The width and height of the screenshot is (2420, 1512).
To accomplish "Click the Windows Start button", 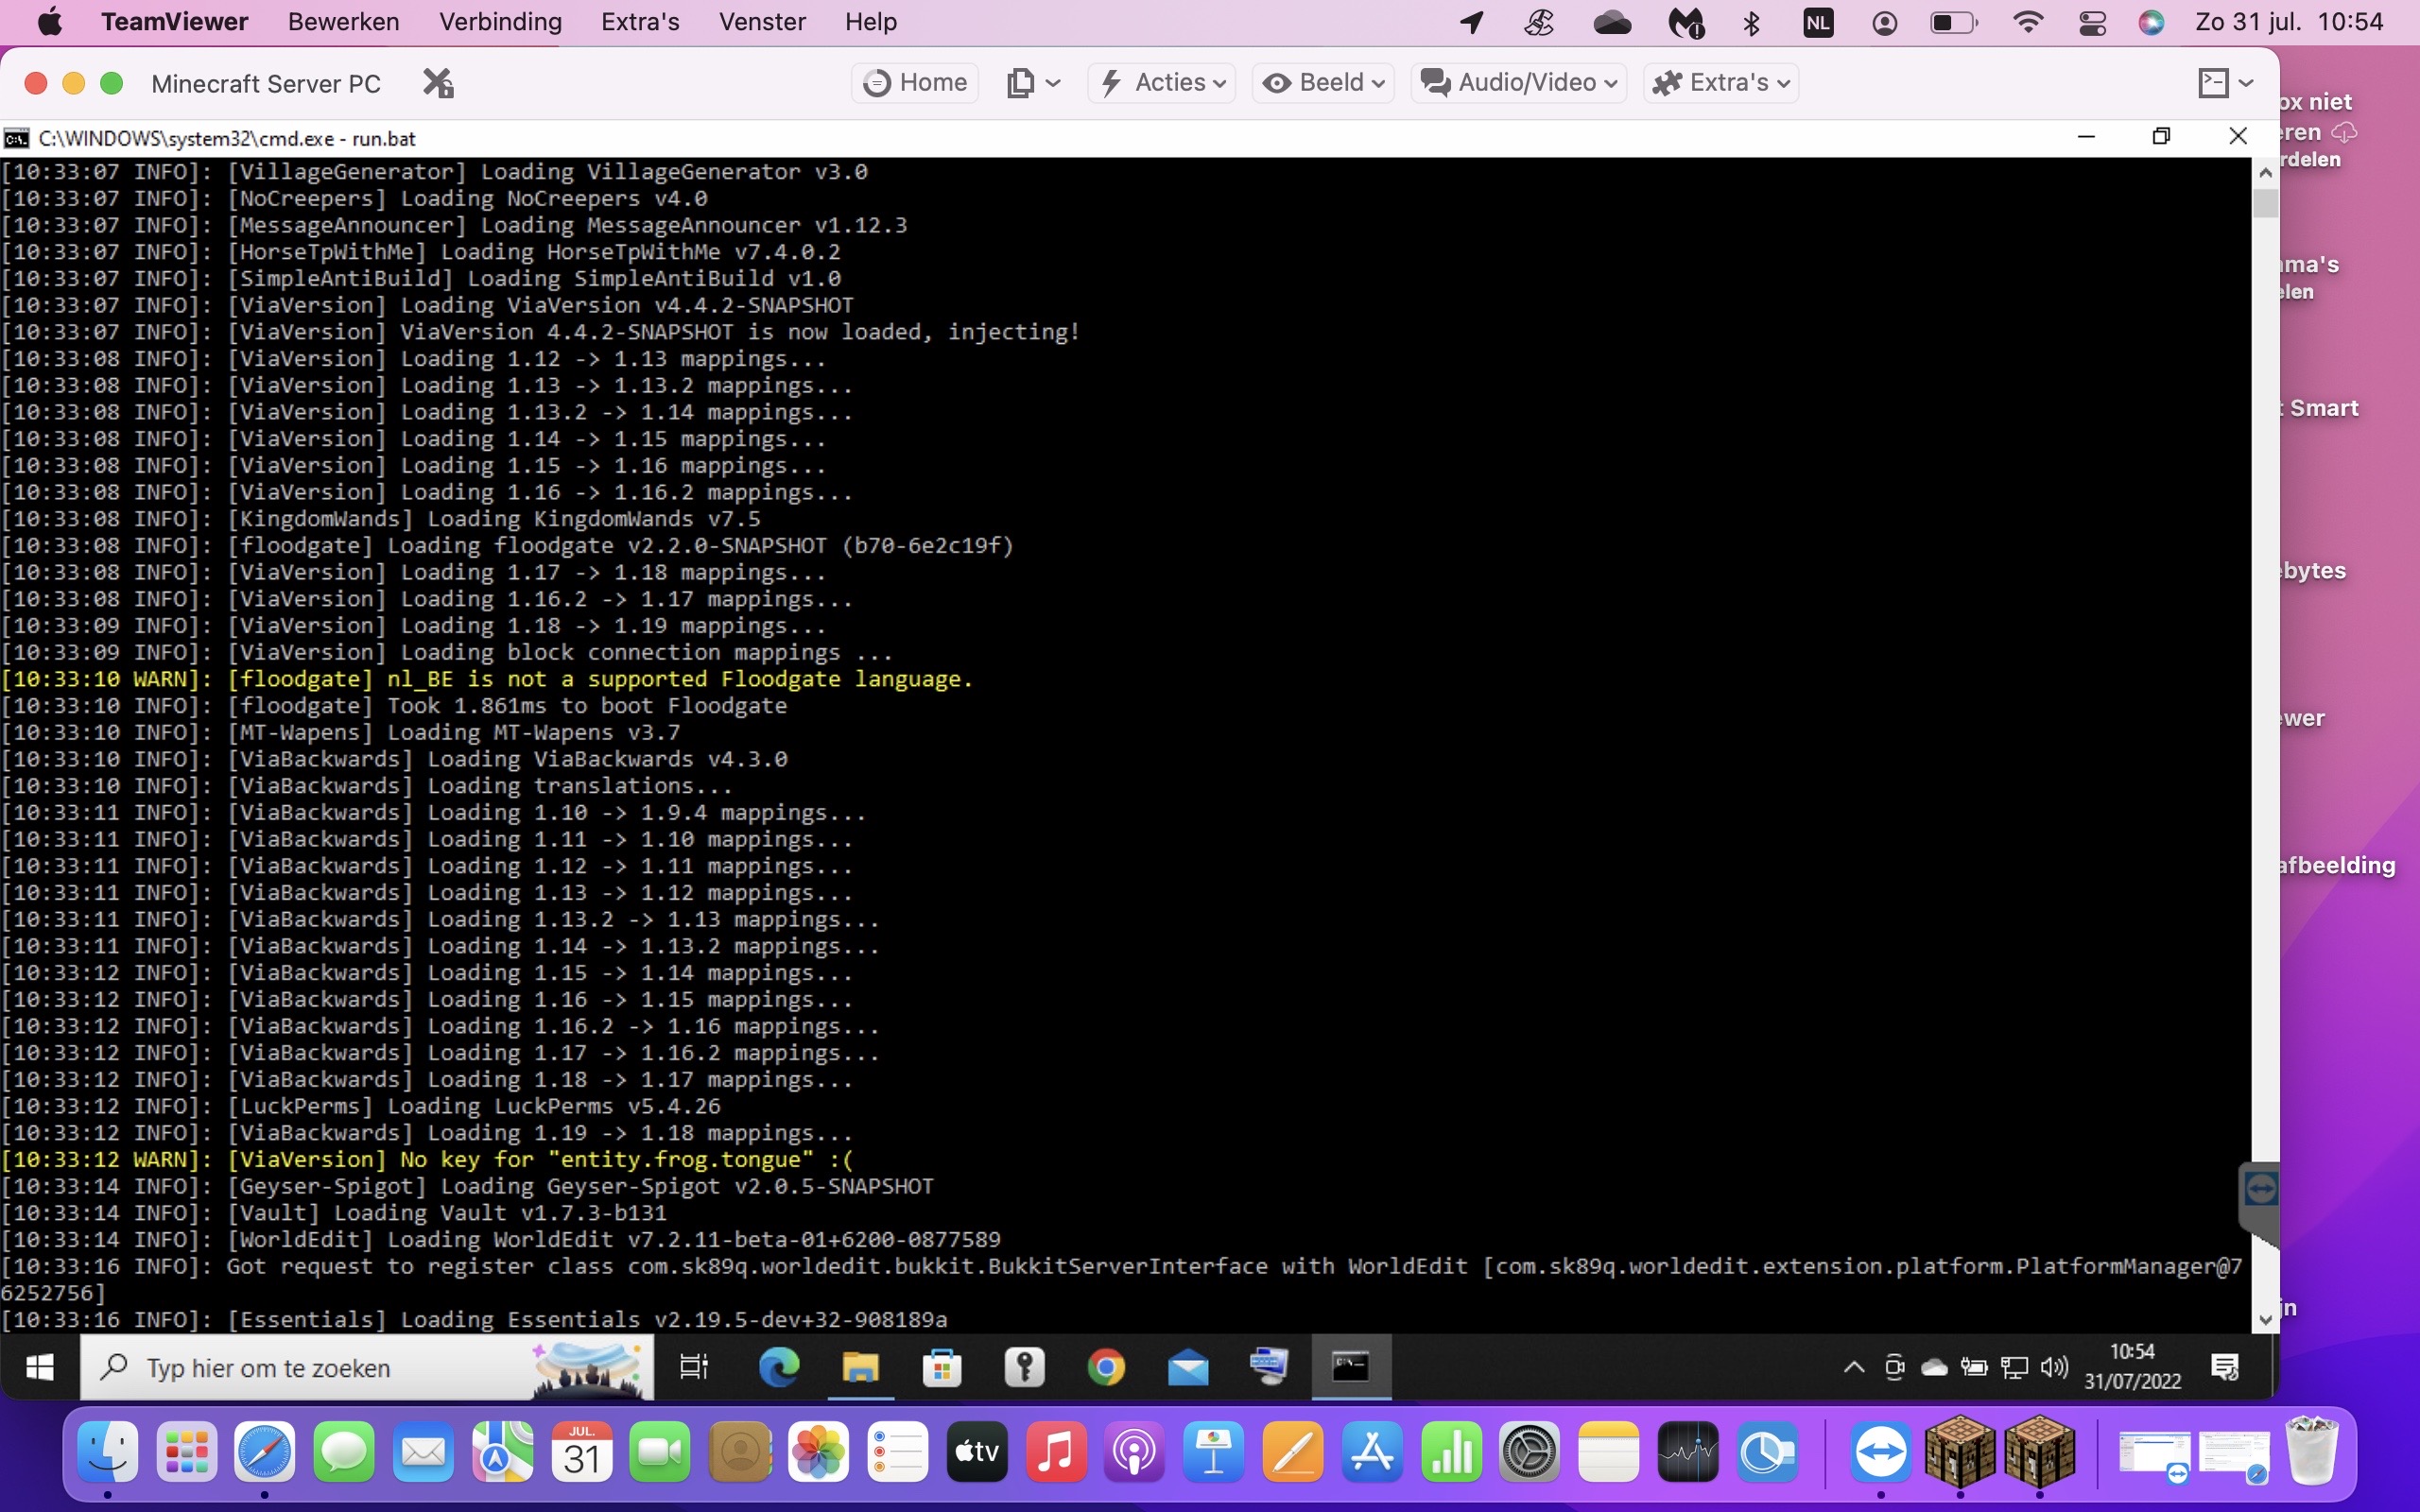I will [x=39, y=1367].
